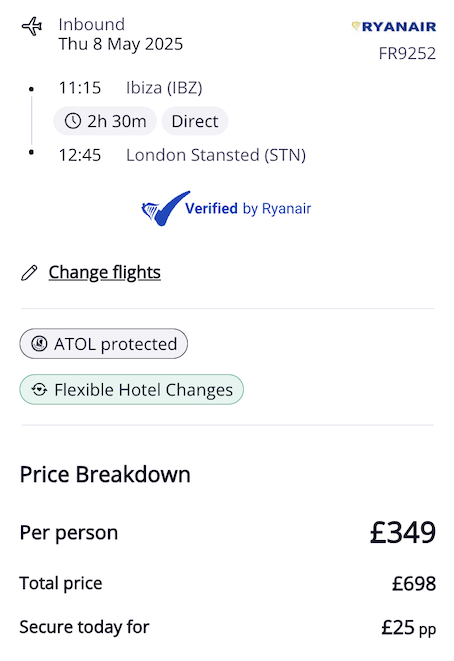Click the pencil edit icon
454x661 pixels.
(x=29, y=273)
